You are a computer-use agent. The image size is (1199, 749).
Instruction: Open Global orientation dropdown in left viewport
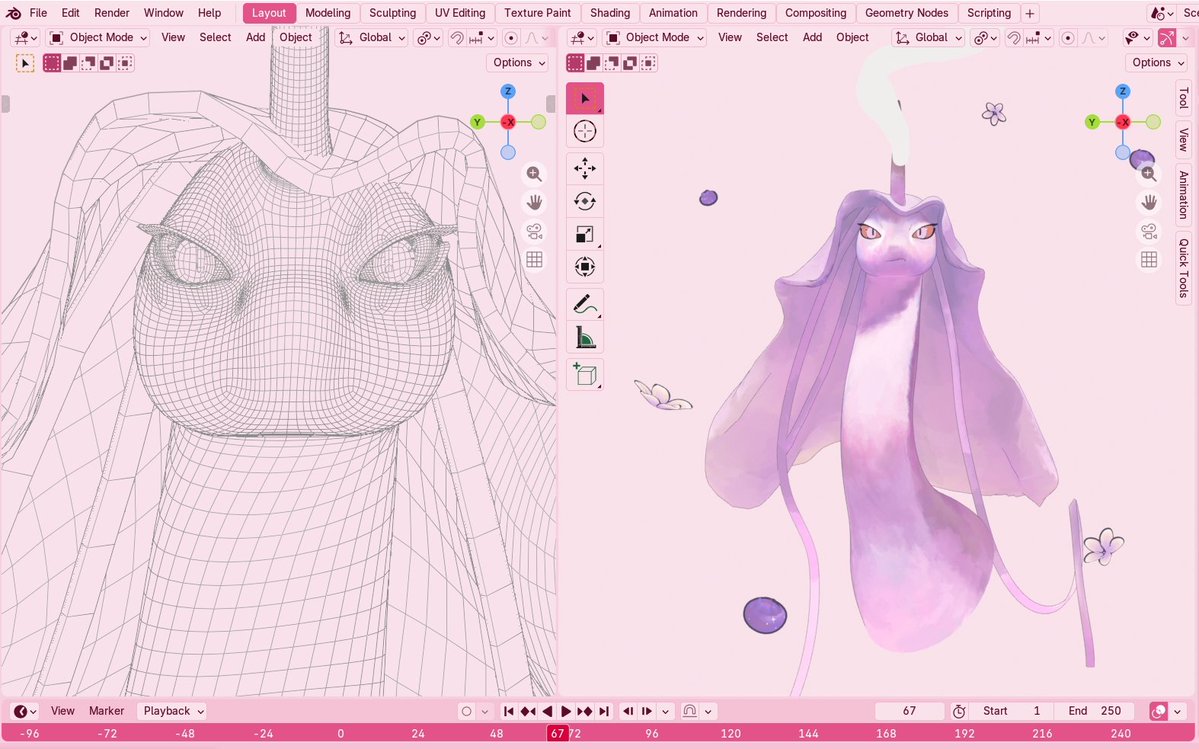[x=372, y=37]
